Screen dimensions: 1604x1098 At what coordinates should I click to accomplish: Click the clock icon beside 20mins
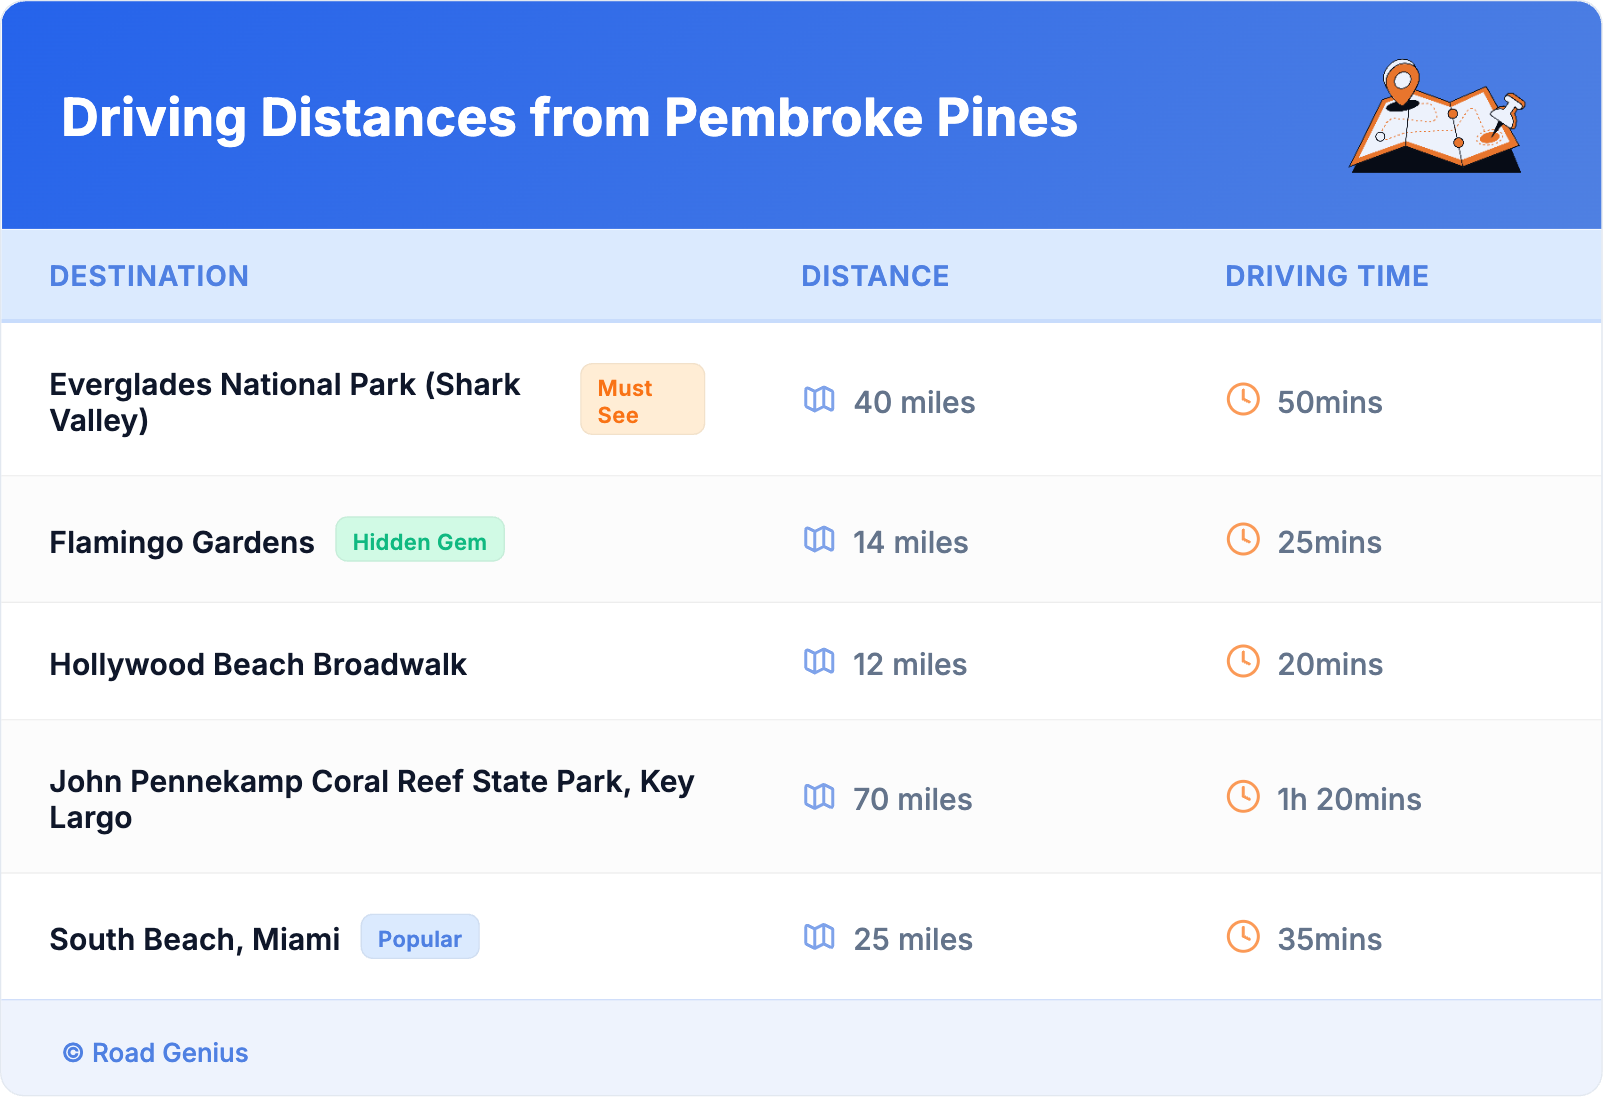point(1243,662)
